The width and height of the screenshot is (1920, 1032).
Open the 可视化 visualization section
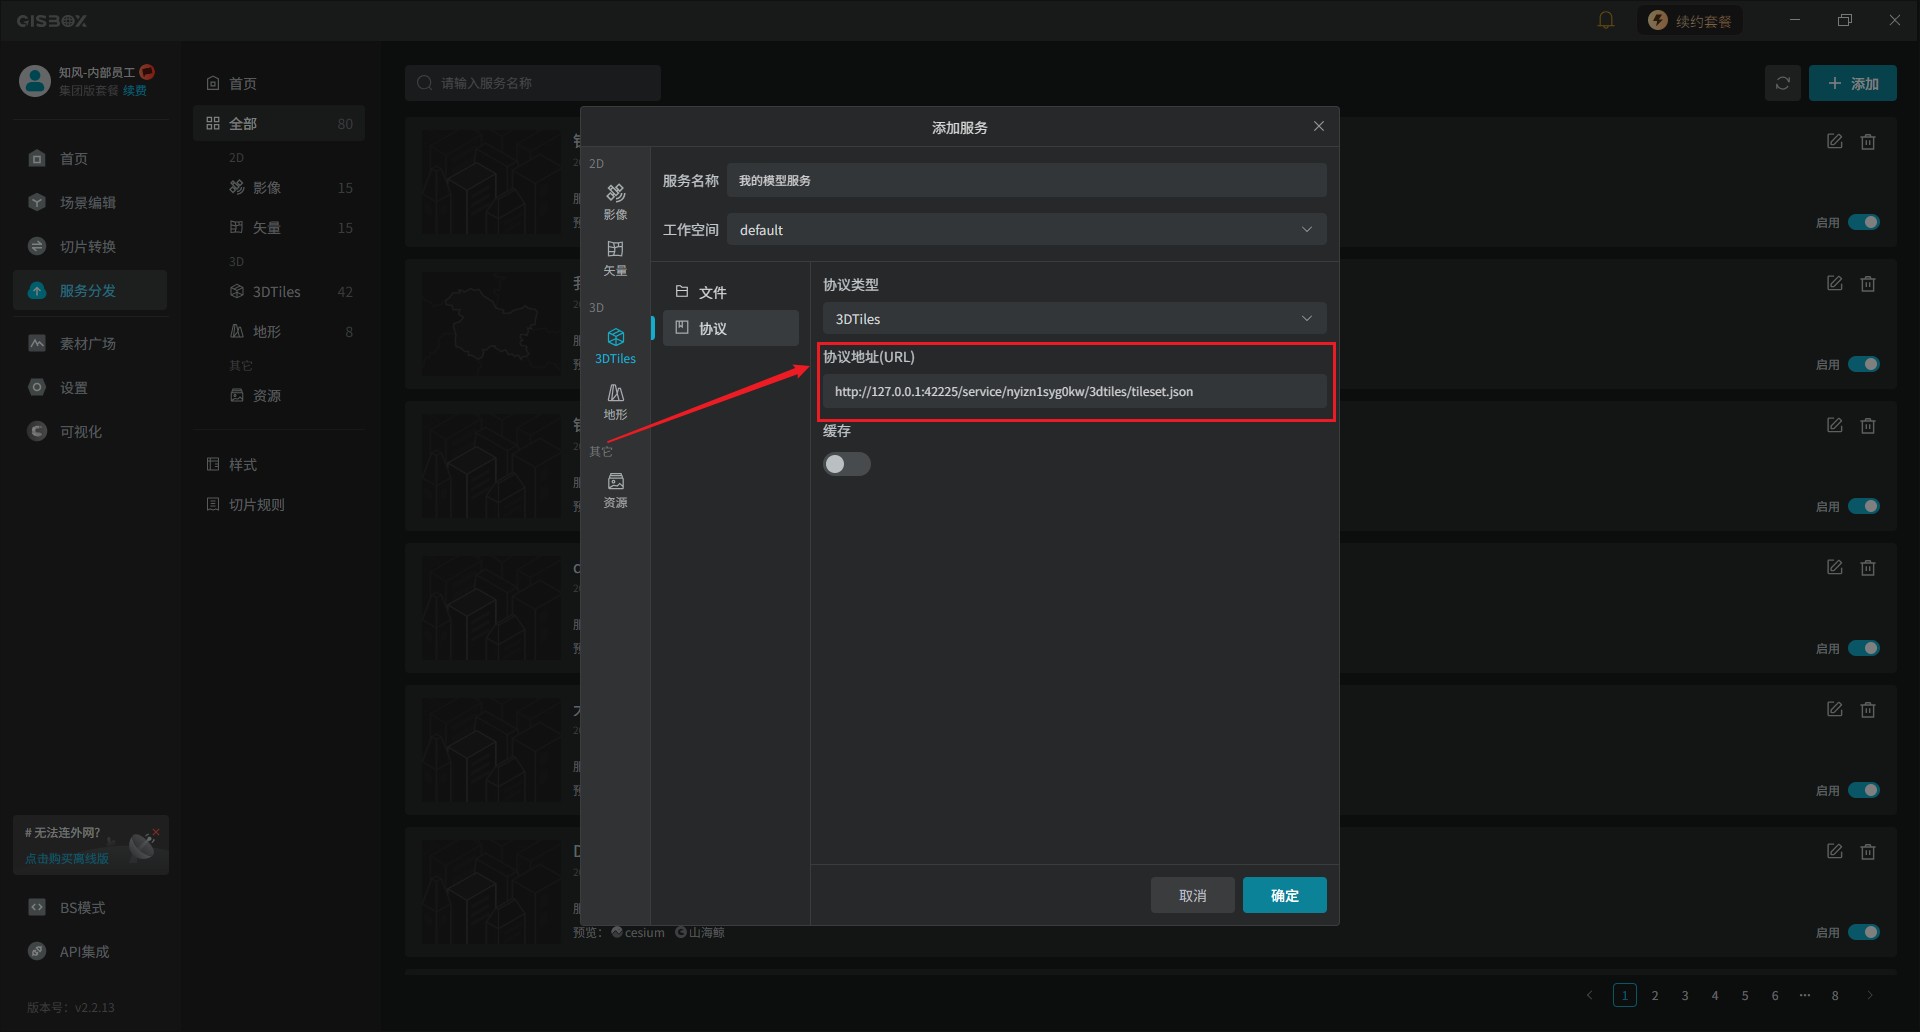90,431
